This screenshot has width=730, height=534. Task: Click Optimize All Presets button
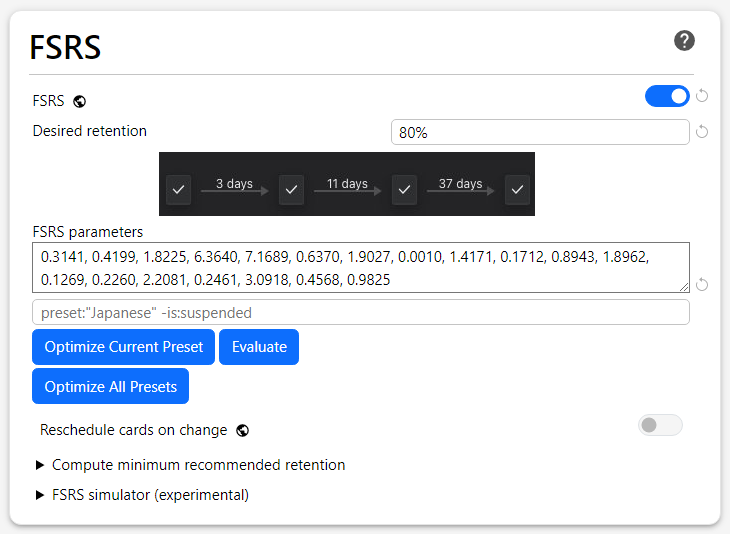coord(111,387)
